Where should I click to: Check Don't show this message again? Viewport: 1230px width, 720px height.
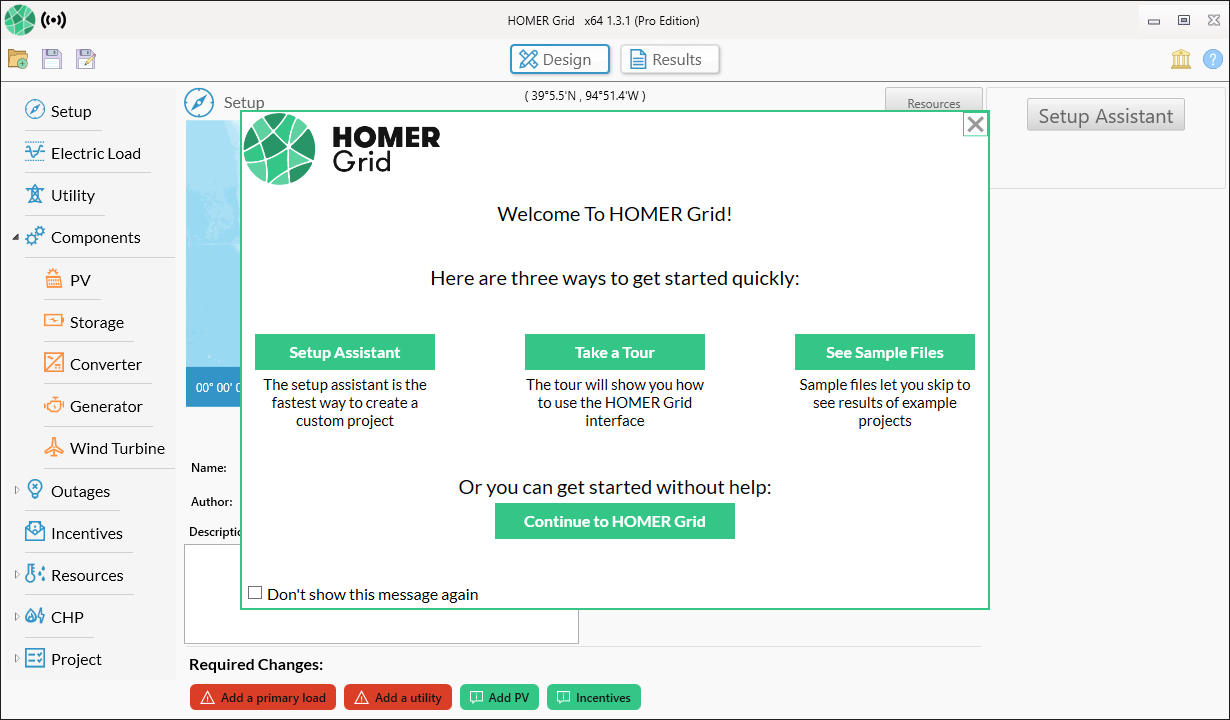[255, 593]
